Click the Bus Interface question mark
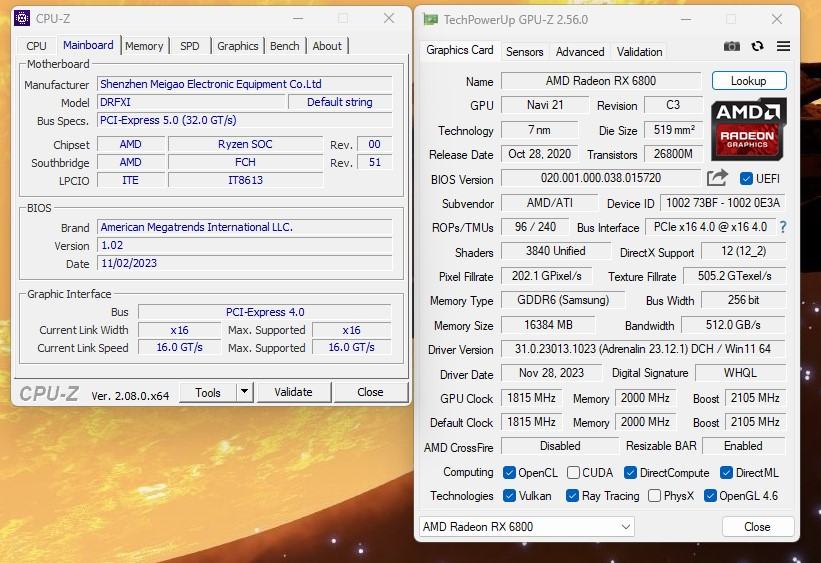This screenshot has height=563, width=821. tap(783, 227)
